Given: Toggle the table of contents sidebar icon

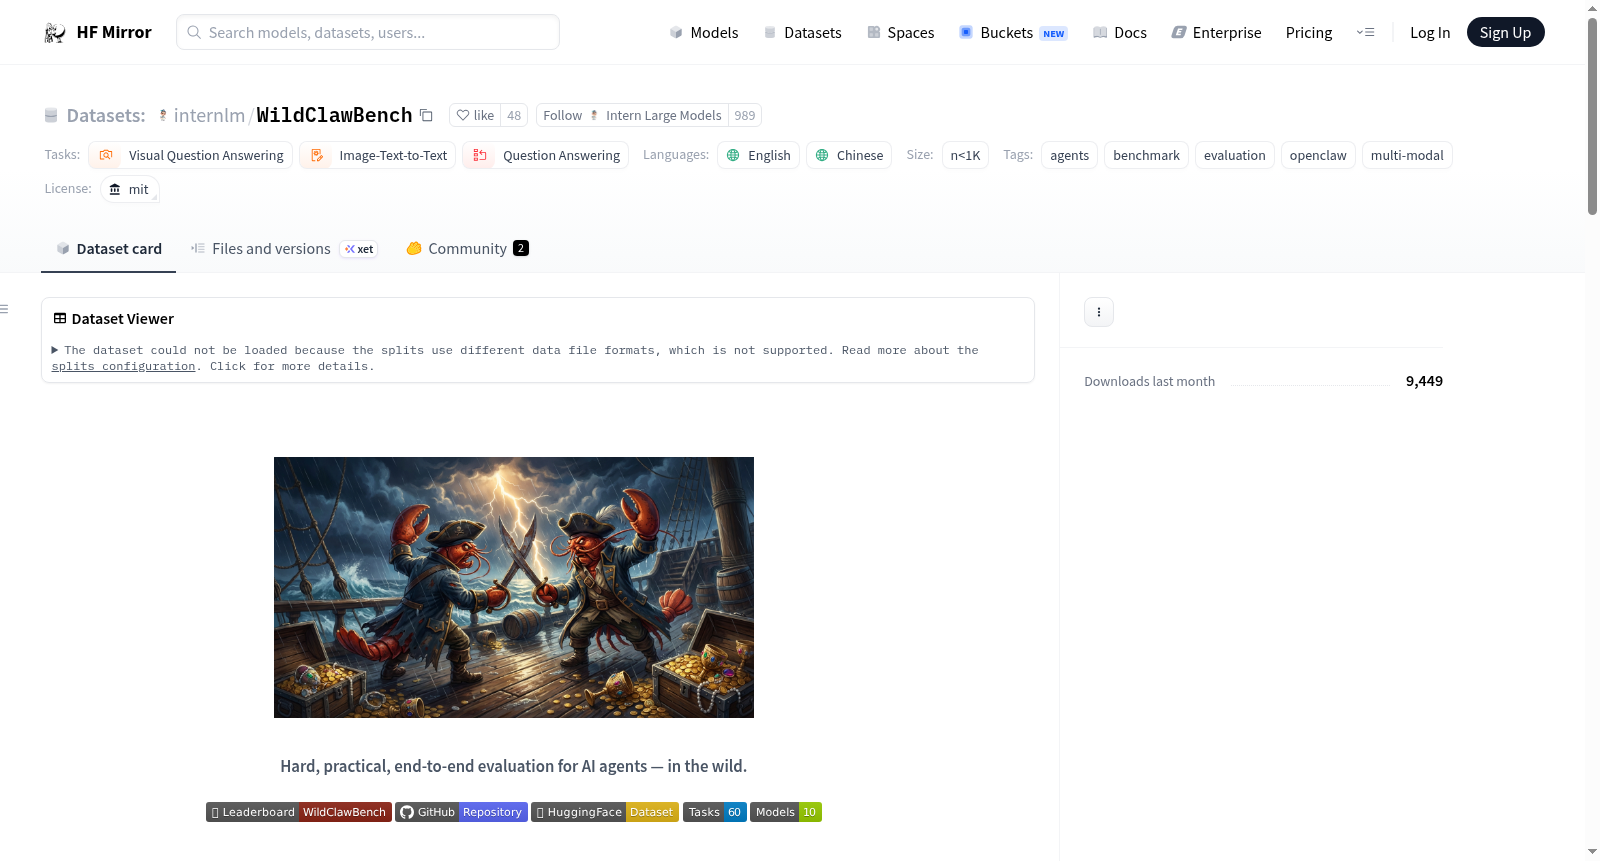Looking at the screenshot, I should (4, 309).
